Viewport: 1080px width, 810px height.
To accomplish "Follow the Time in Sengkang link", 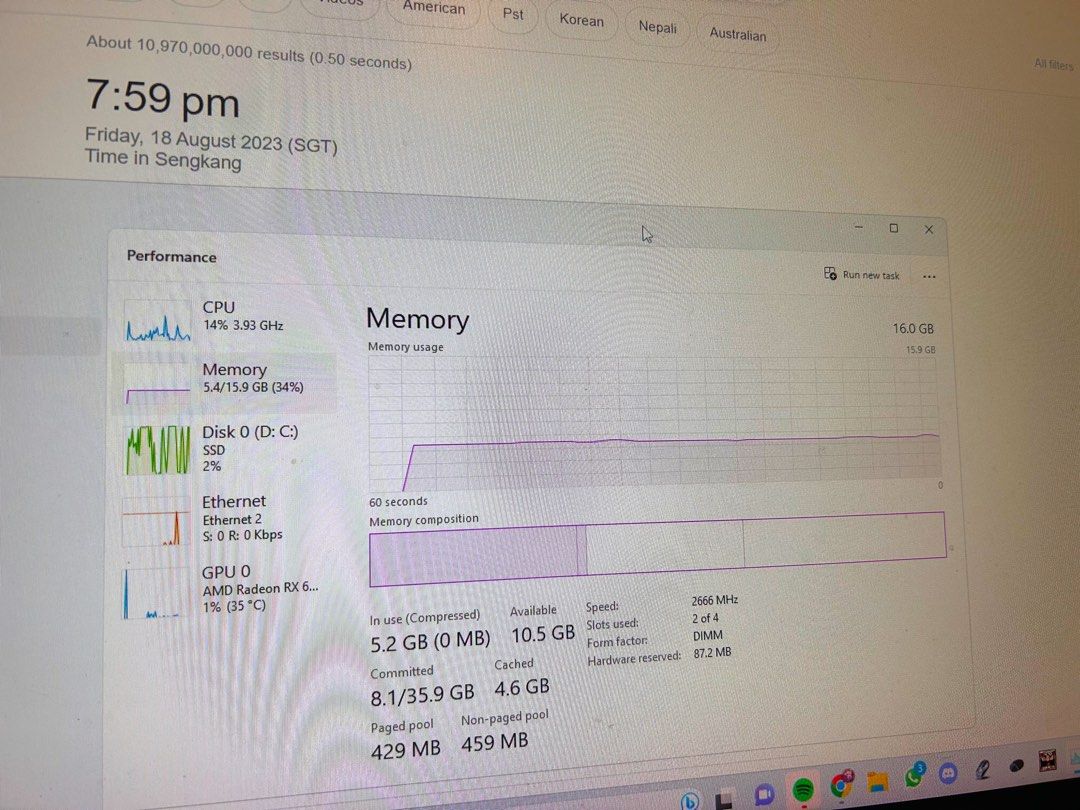I will 162,160.
